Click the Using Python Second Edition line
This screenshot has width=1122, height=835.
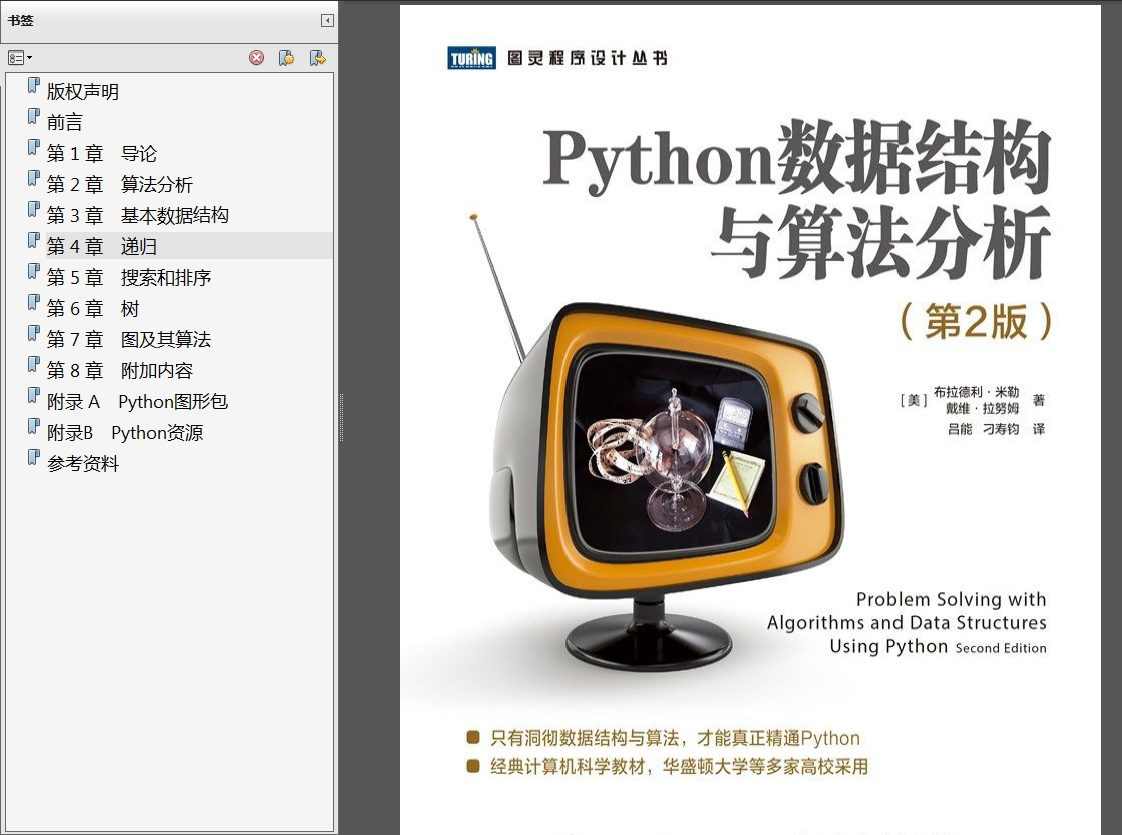click(938, 647)
